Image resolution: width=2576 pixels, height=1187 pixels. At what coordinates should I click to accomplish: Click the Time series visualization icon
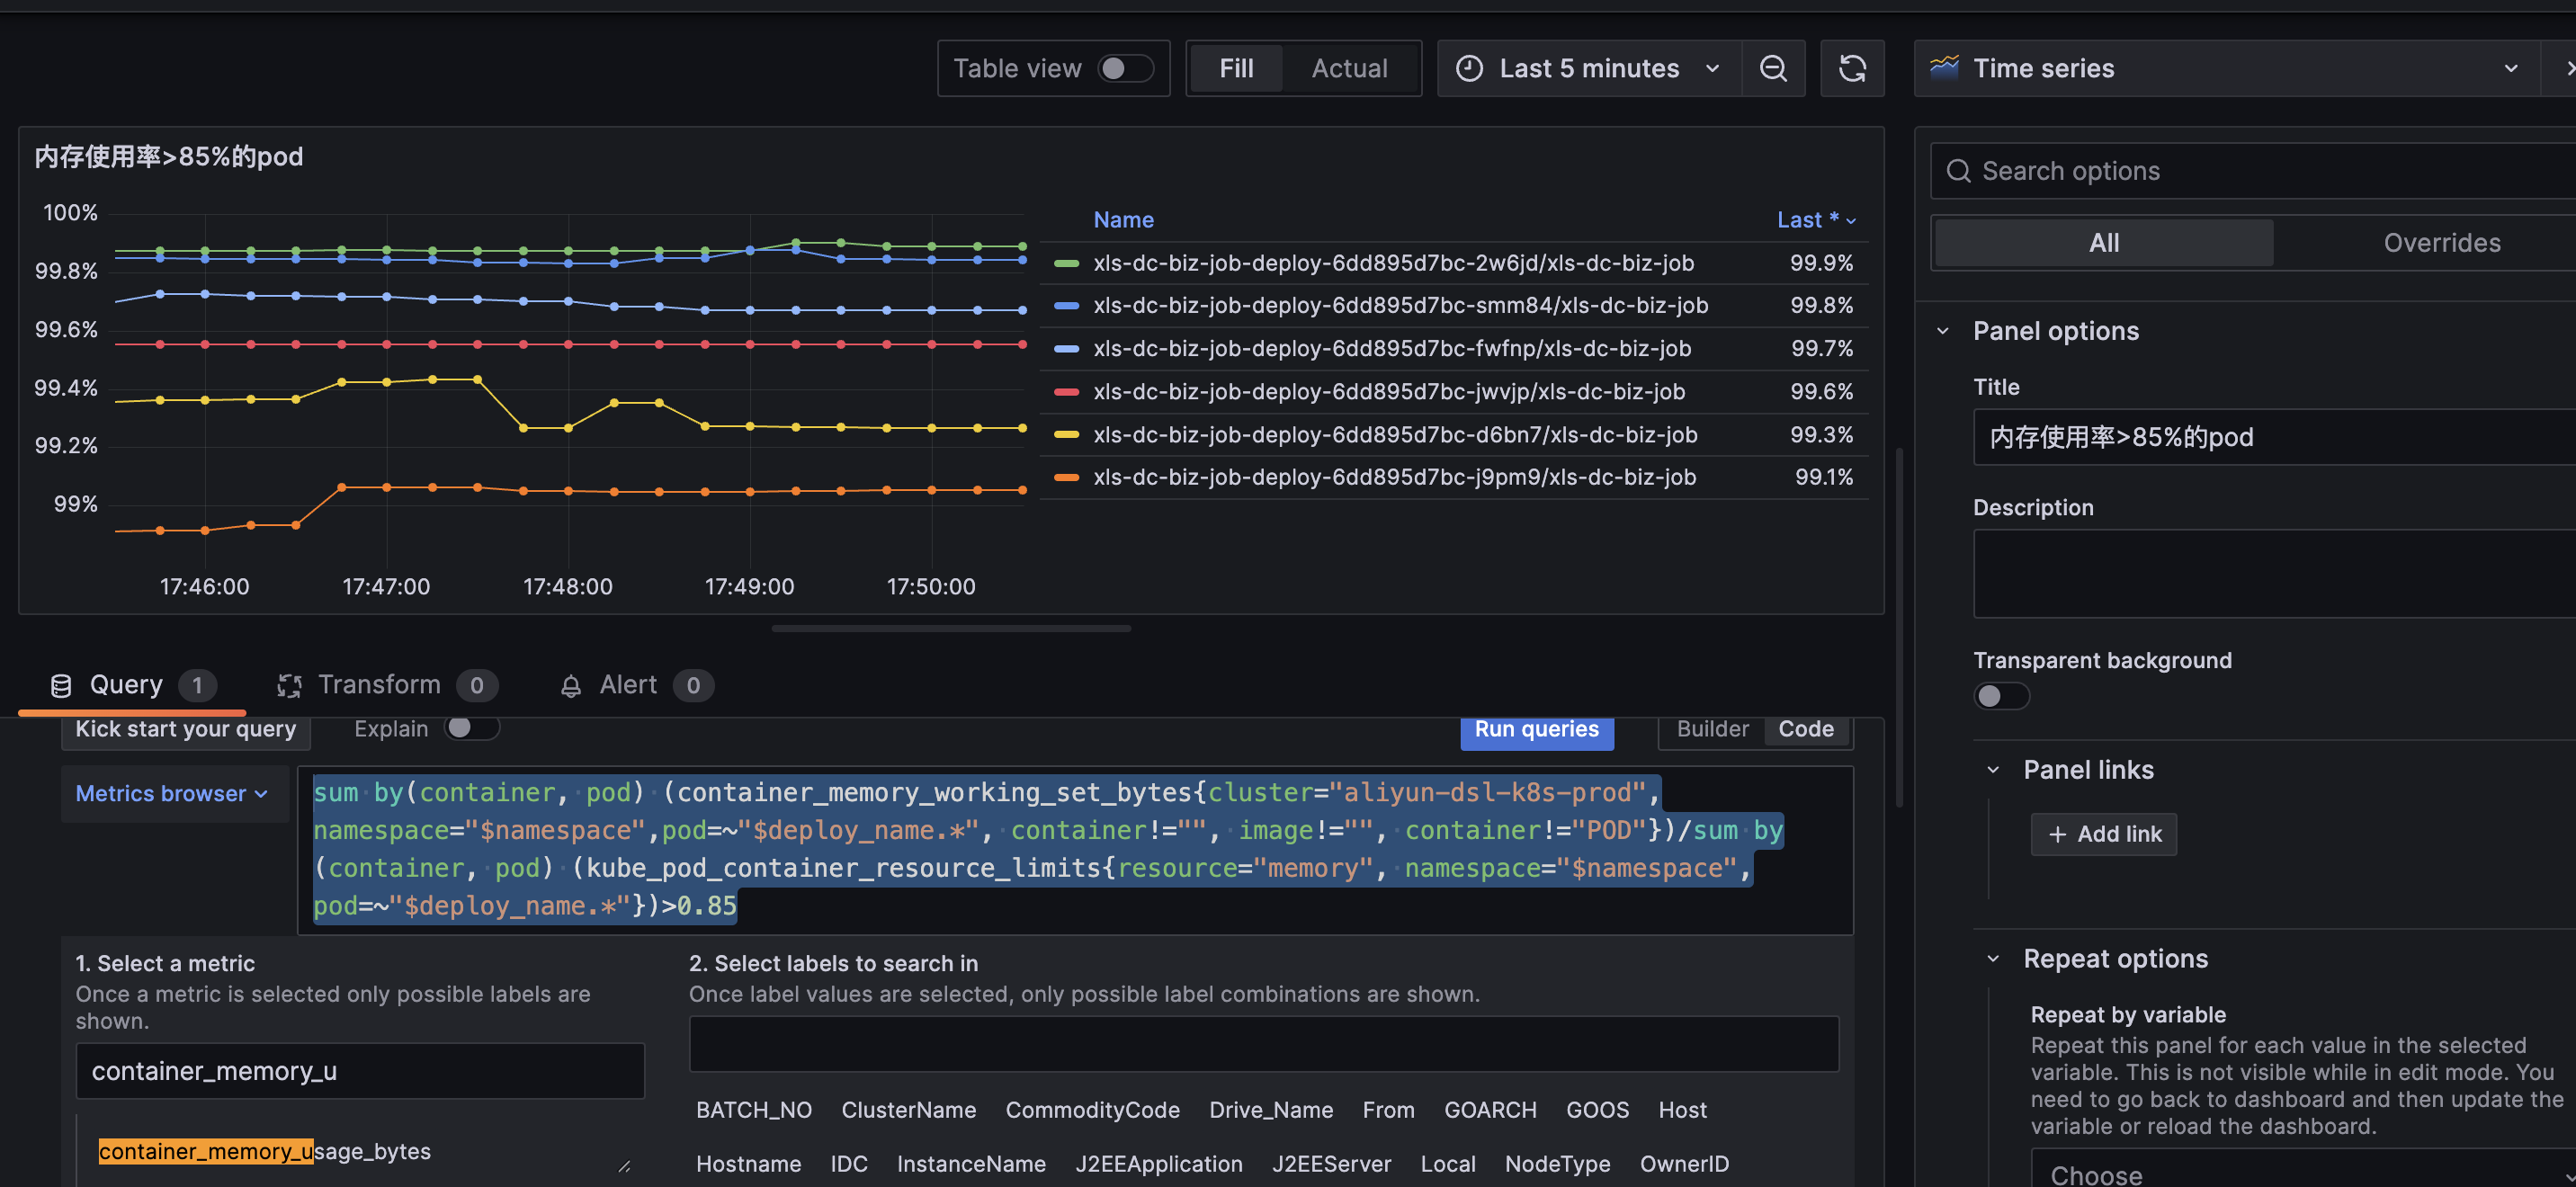1944,68
